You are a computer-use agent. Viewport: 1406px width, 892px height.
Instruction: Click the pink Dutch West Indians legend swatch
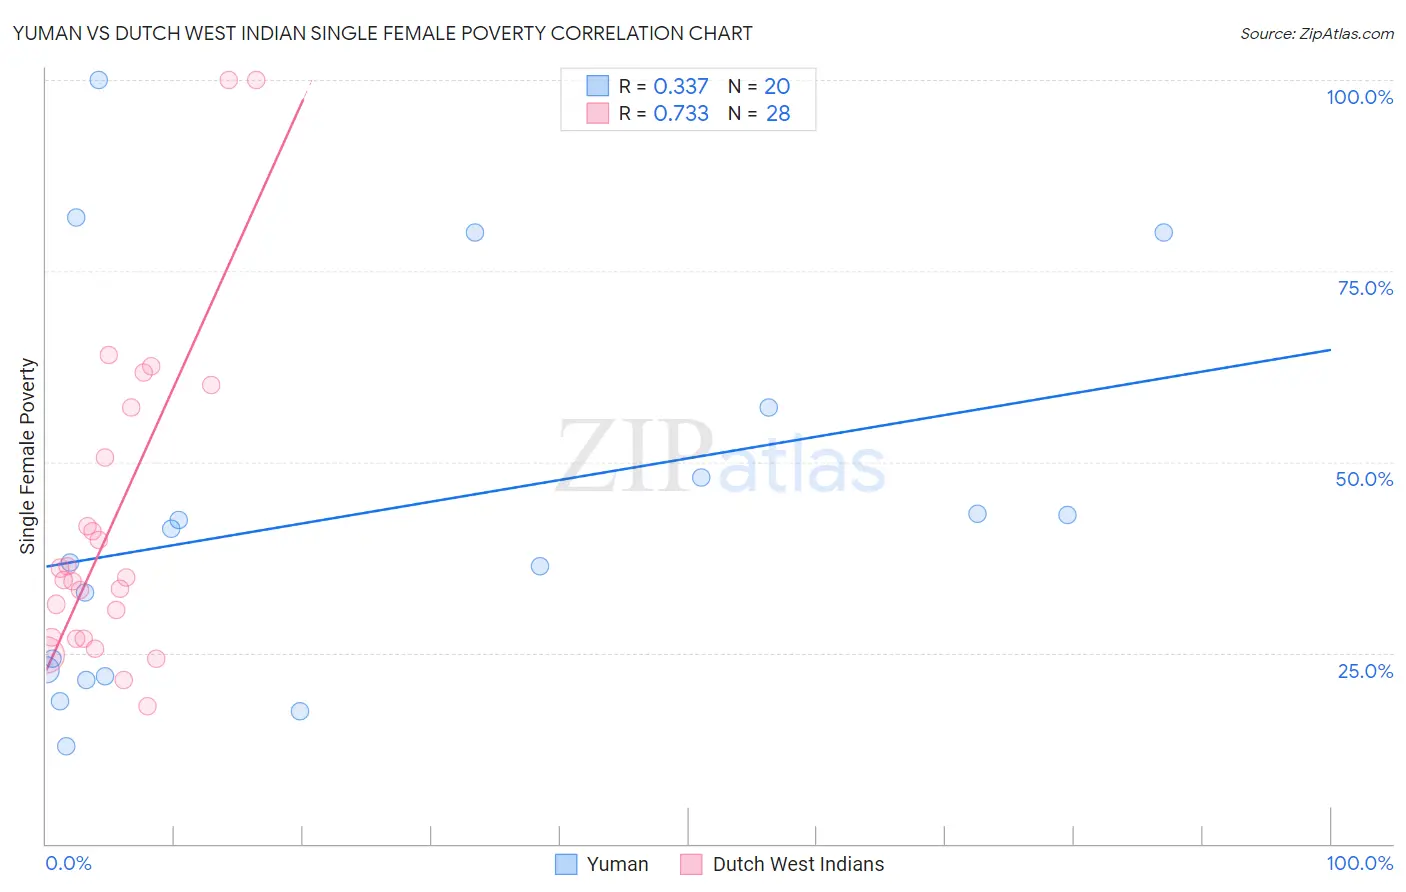coord(691,864)
